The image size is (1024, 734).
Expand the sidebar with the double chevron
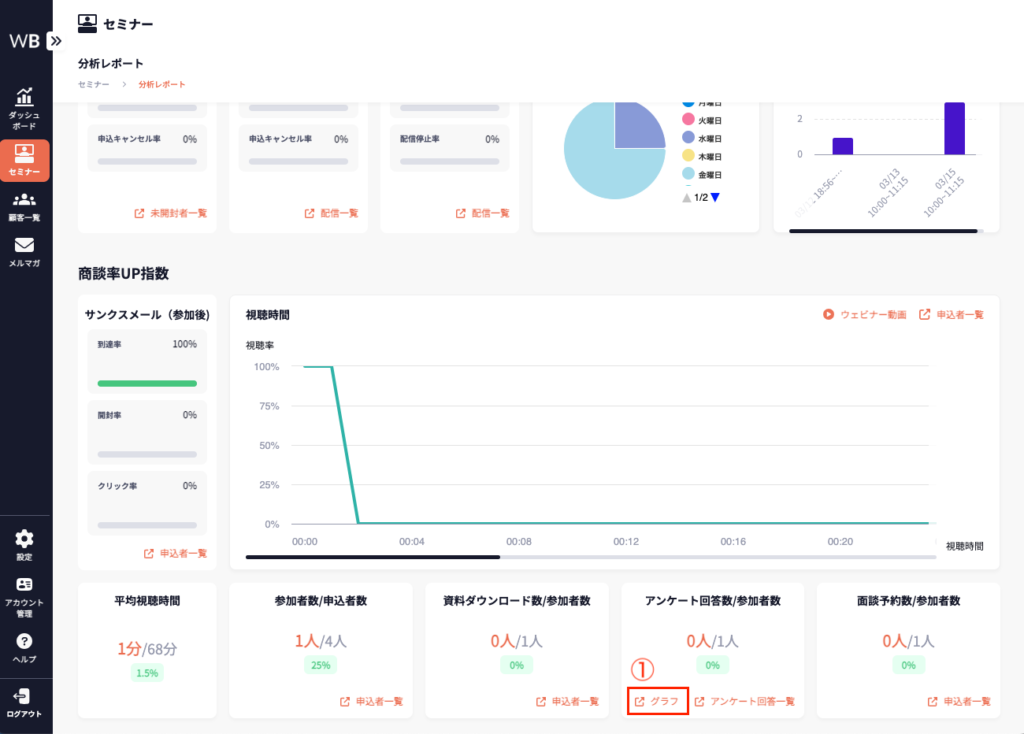pos(55,41)
